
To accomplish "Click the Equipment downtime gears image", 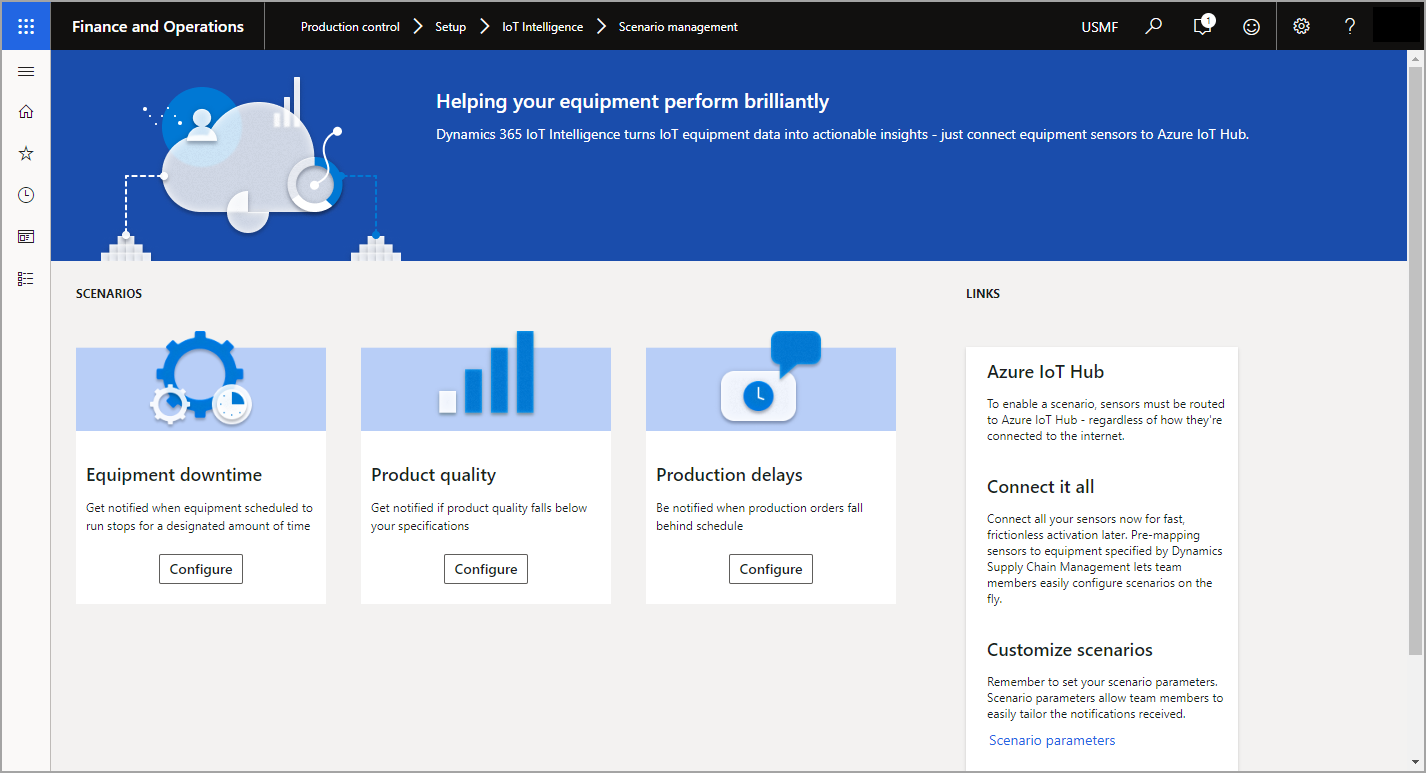I will (x=201, y=380).
